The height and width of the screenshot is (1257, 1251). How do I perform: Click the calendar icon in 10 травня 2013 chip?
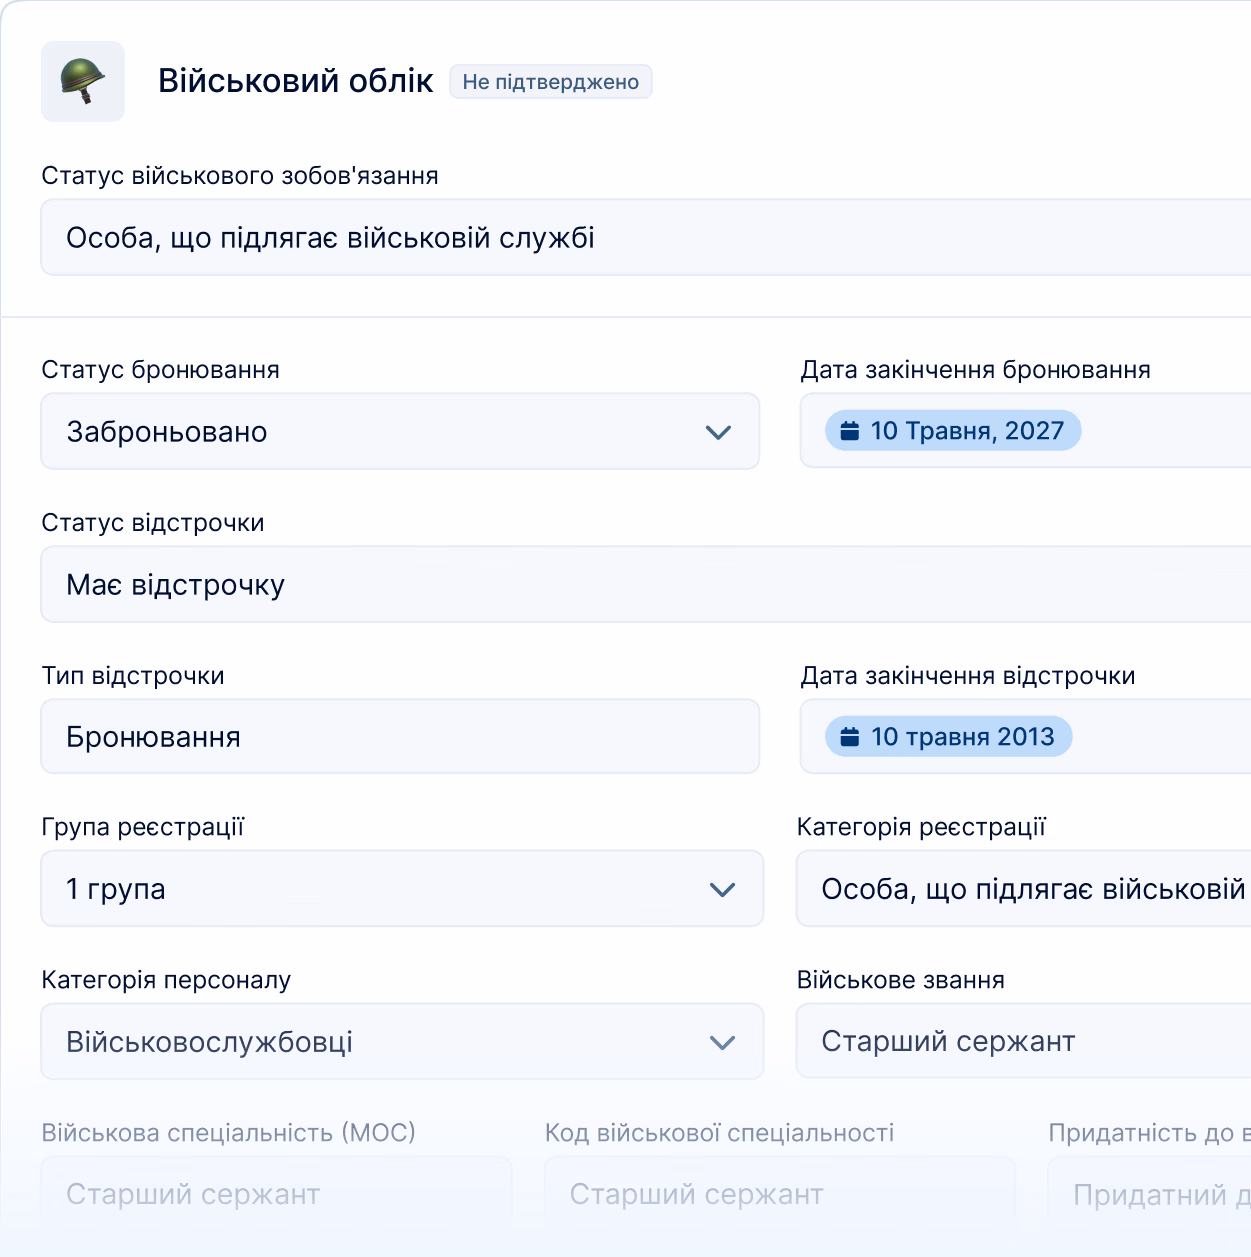(x=850, y=737)
